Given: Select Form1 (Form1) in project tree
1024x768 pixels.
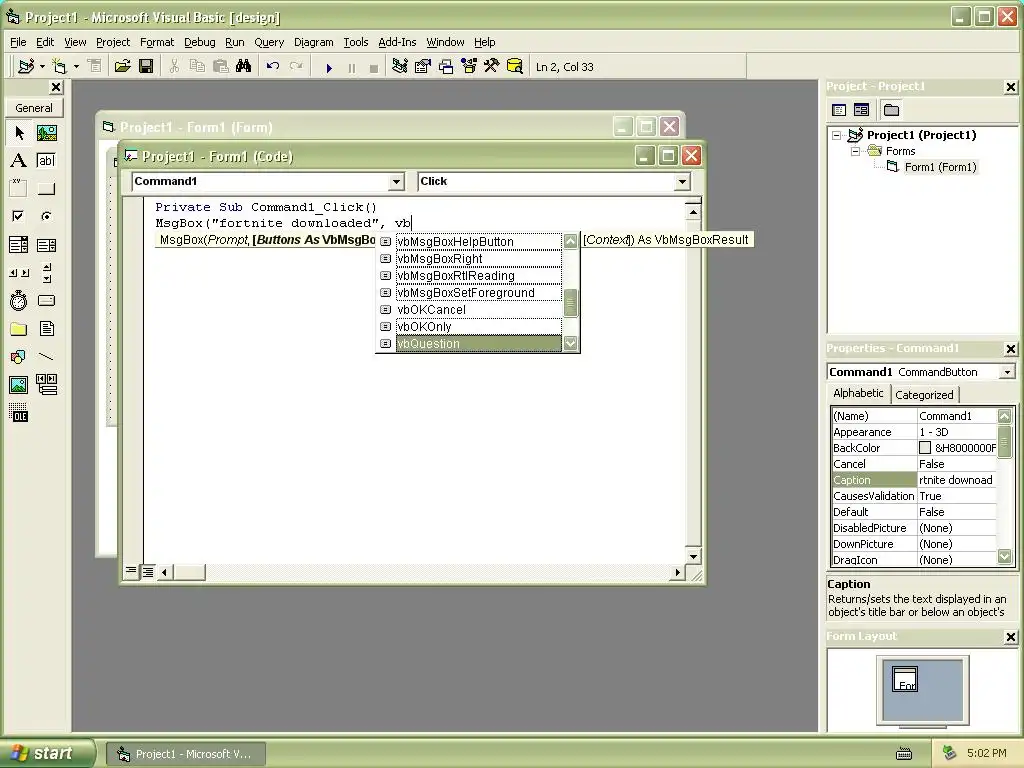Looking at the screenshot, I should point(940,167).
